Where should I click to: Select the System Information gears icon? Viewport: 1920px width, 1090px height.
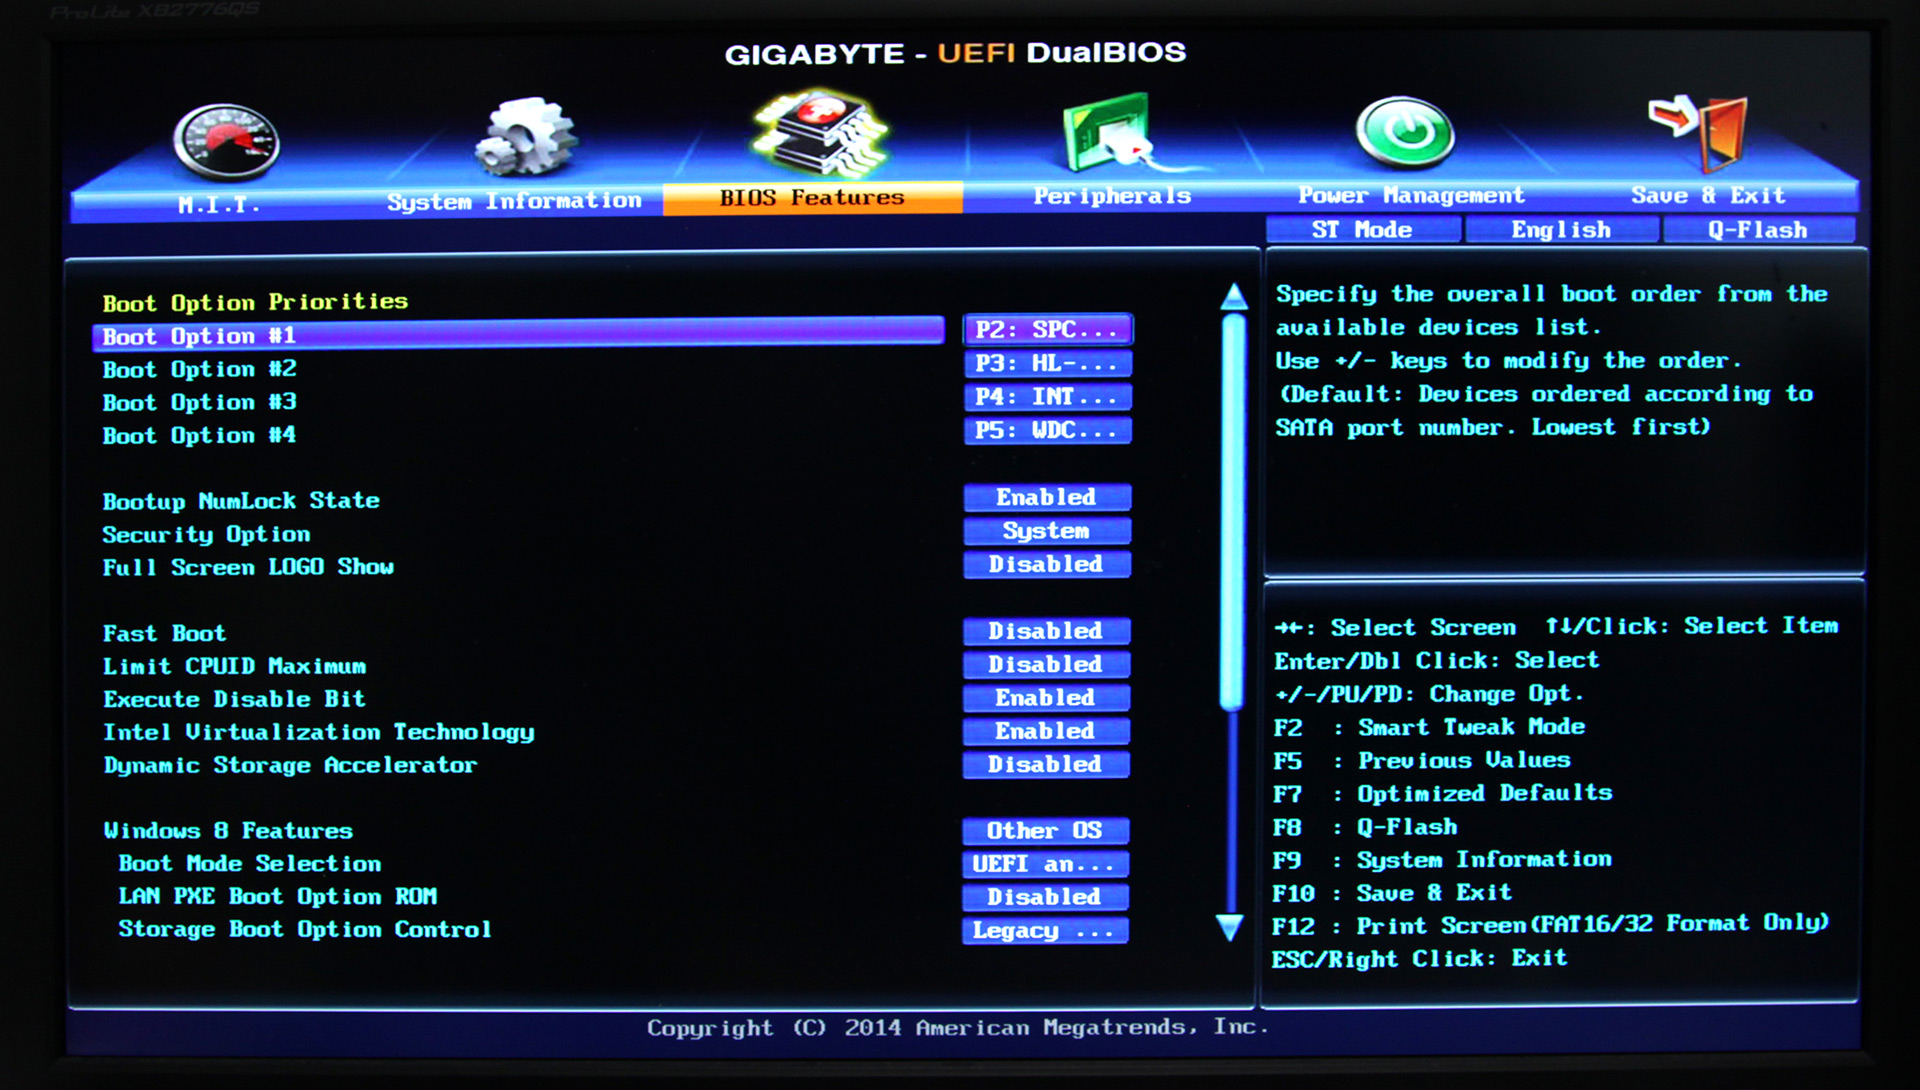click(526, 136)
